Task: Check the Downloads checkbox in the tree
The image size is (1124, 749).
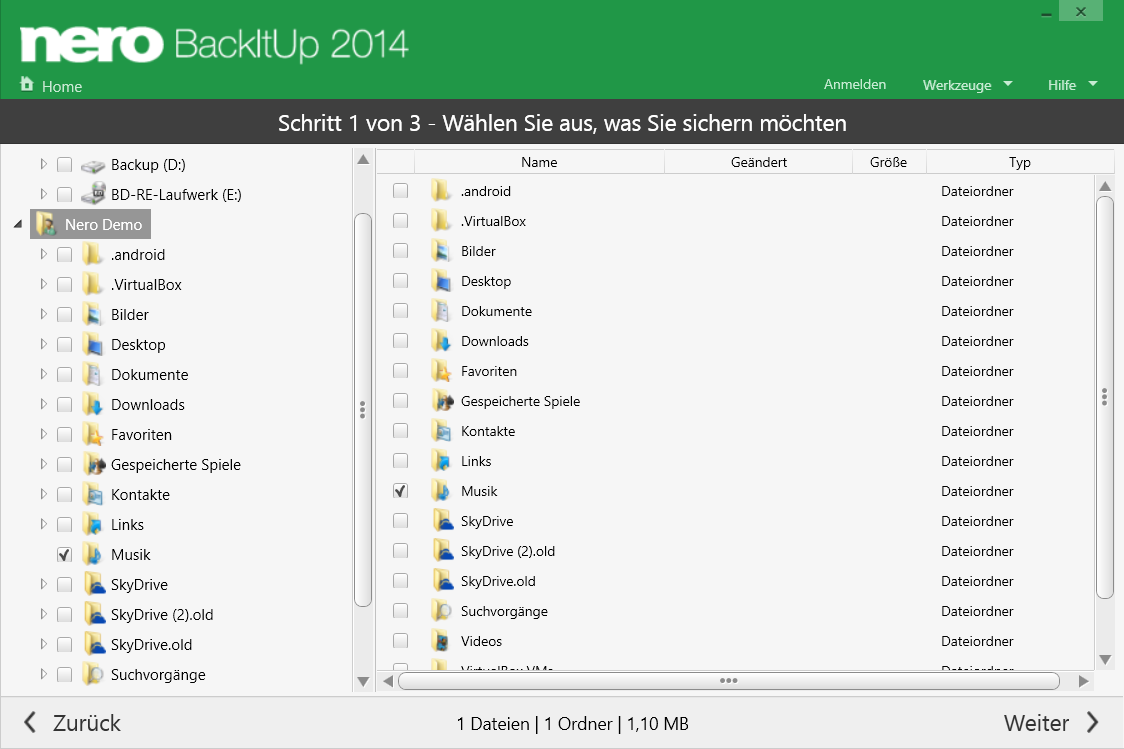Action: point(65,404)
